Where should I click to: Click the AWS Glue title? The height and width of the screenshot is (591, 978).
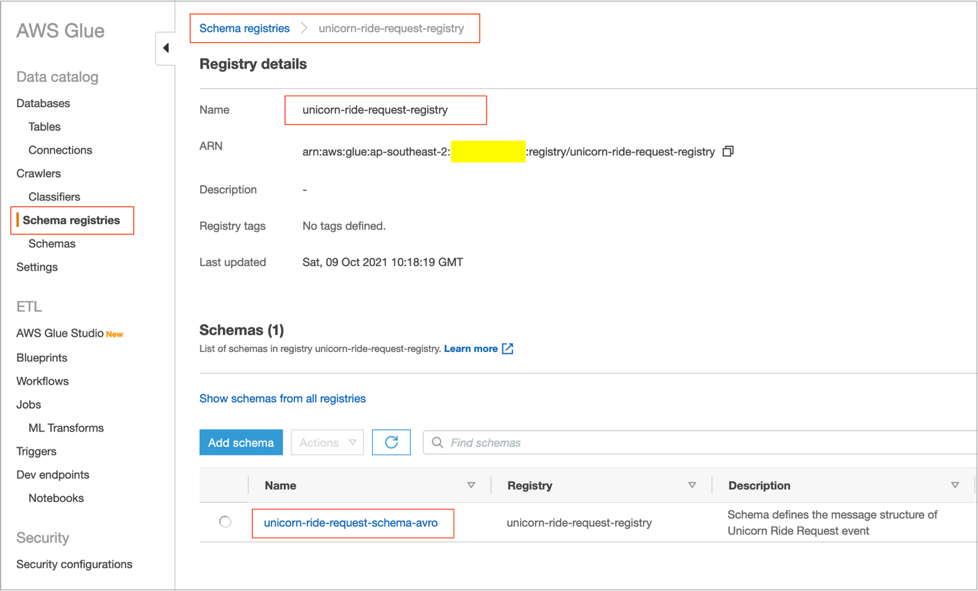coord(61,31)
